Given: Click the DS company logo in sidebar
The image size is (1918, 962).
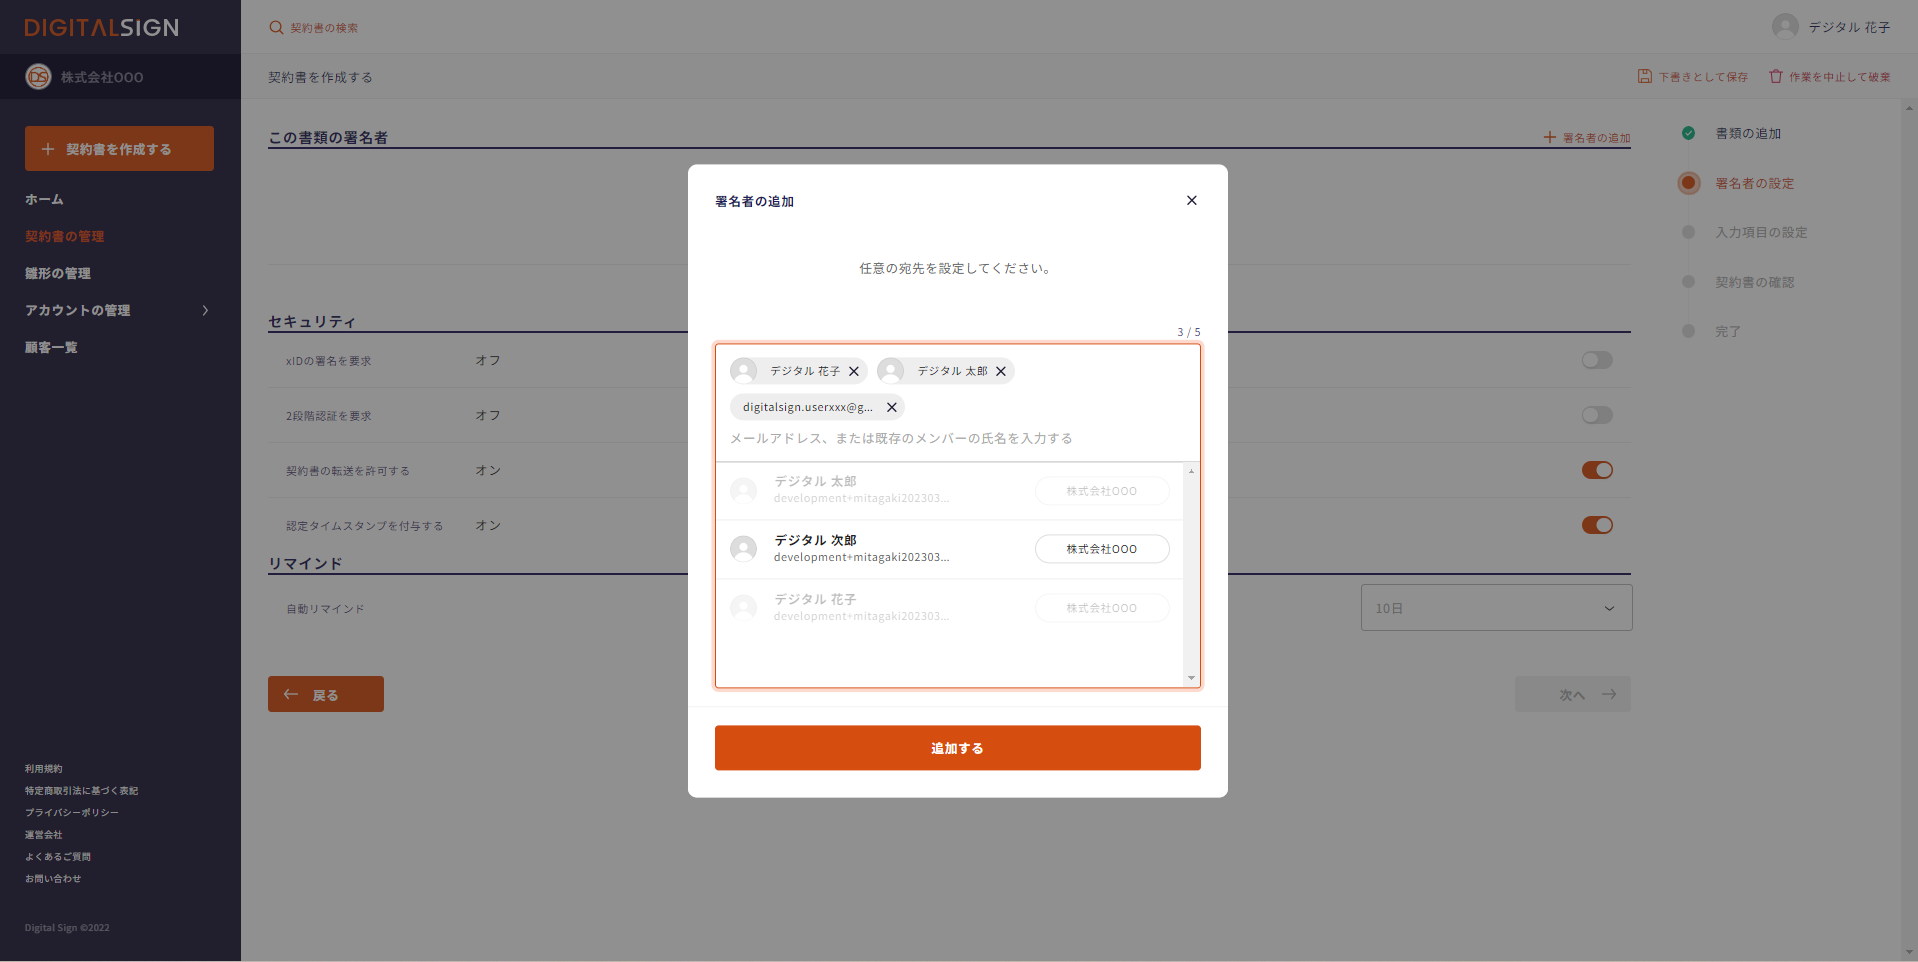Looking at the screenshot, I should pyautogui.click(x=38, y=77).
